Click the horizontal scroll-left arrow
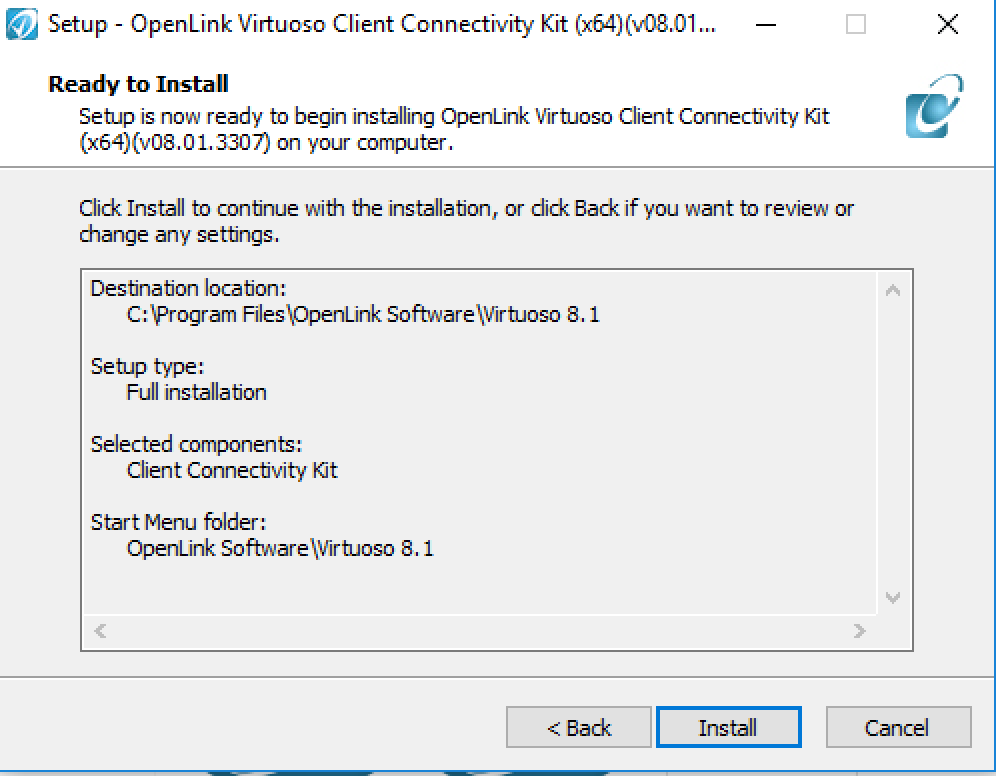This screenshot has height=776, width=996. pyautogui.click(x=100, y=631)
